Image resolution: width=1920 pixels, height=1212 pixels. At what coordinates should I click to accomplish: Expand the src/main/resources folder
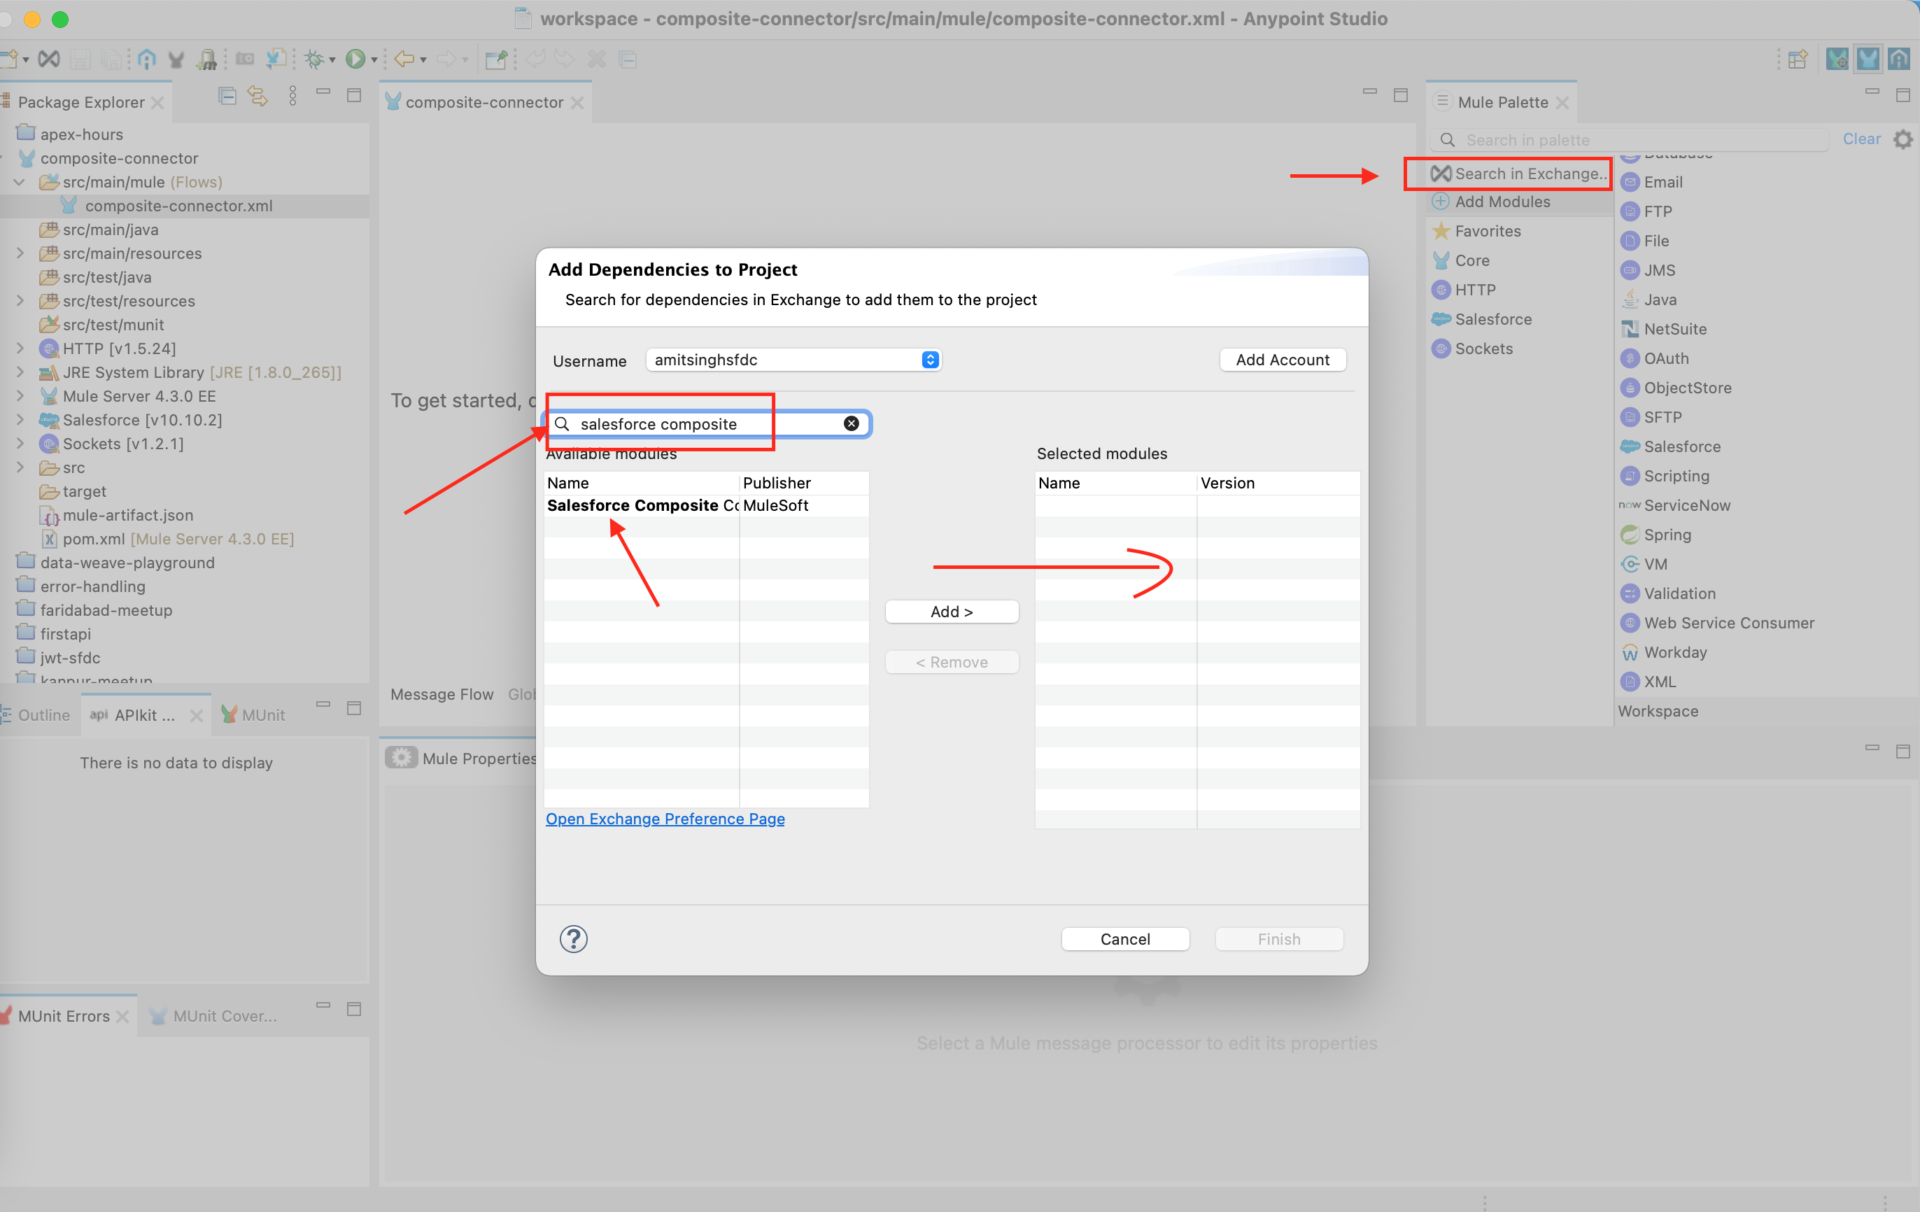pyautogui.click(x=20, y=254)
